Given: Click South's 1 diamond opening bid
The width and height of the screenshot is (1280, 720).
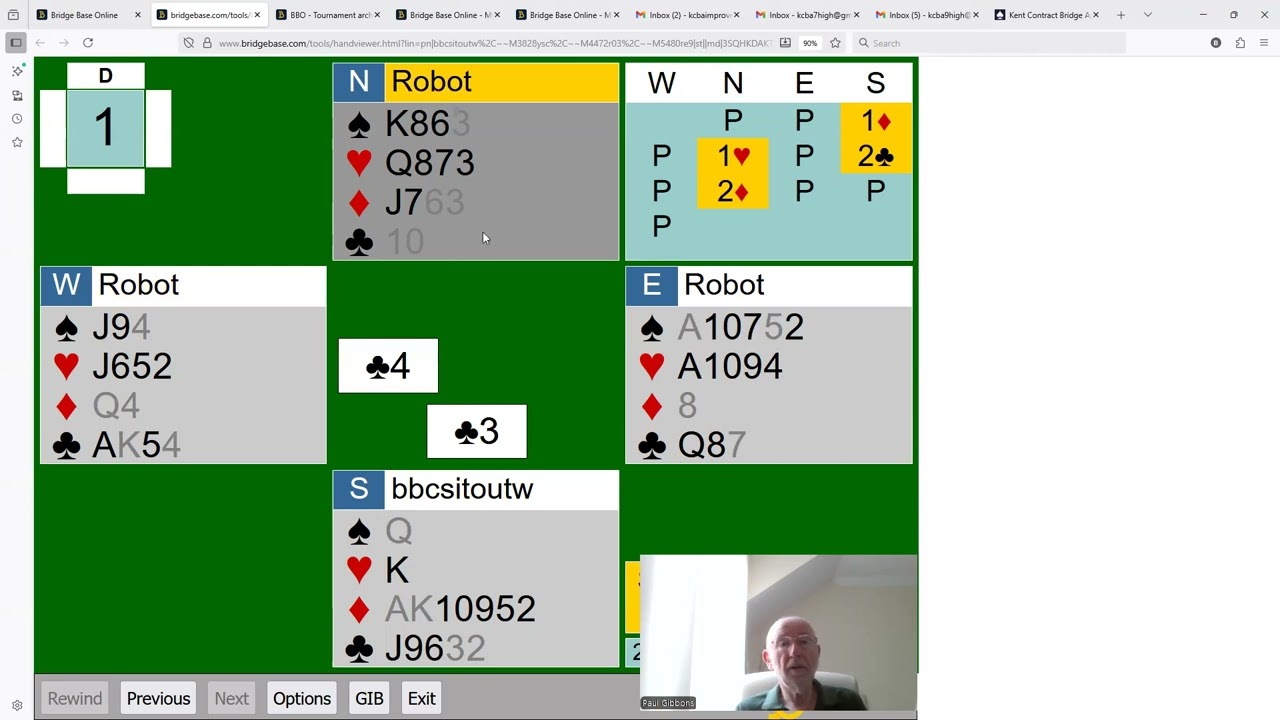Looking at the screenshot, I should [875, 121].
